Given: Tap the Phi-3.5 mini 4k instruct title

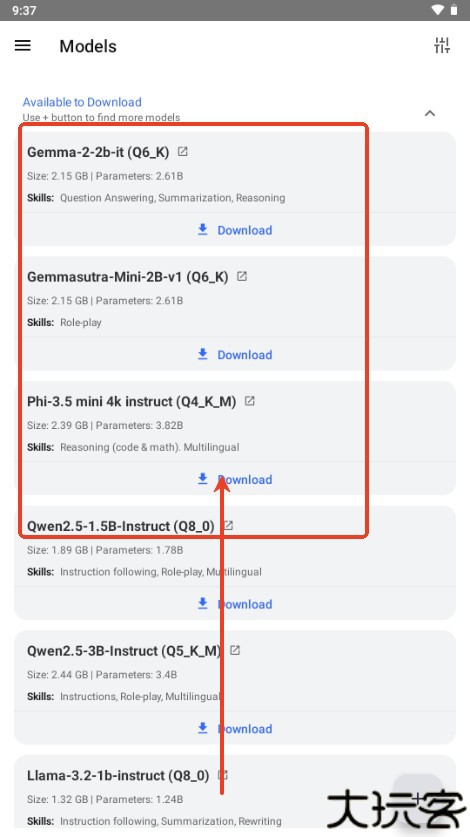Looking at the screenshot, I should pos(131,401).
